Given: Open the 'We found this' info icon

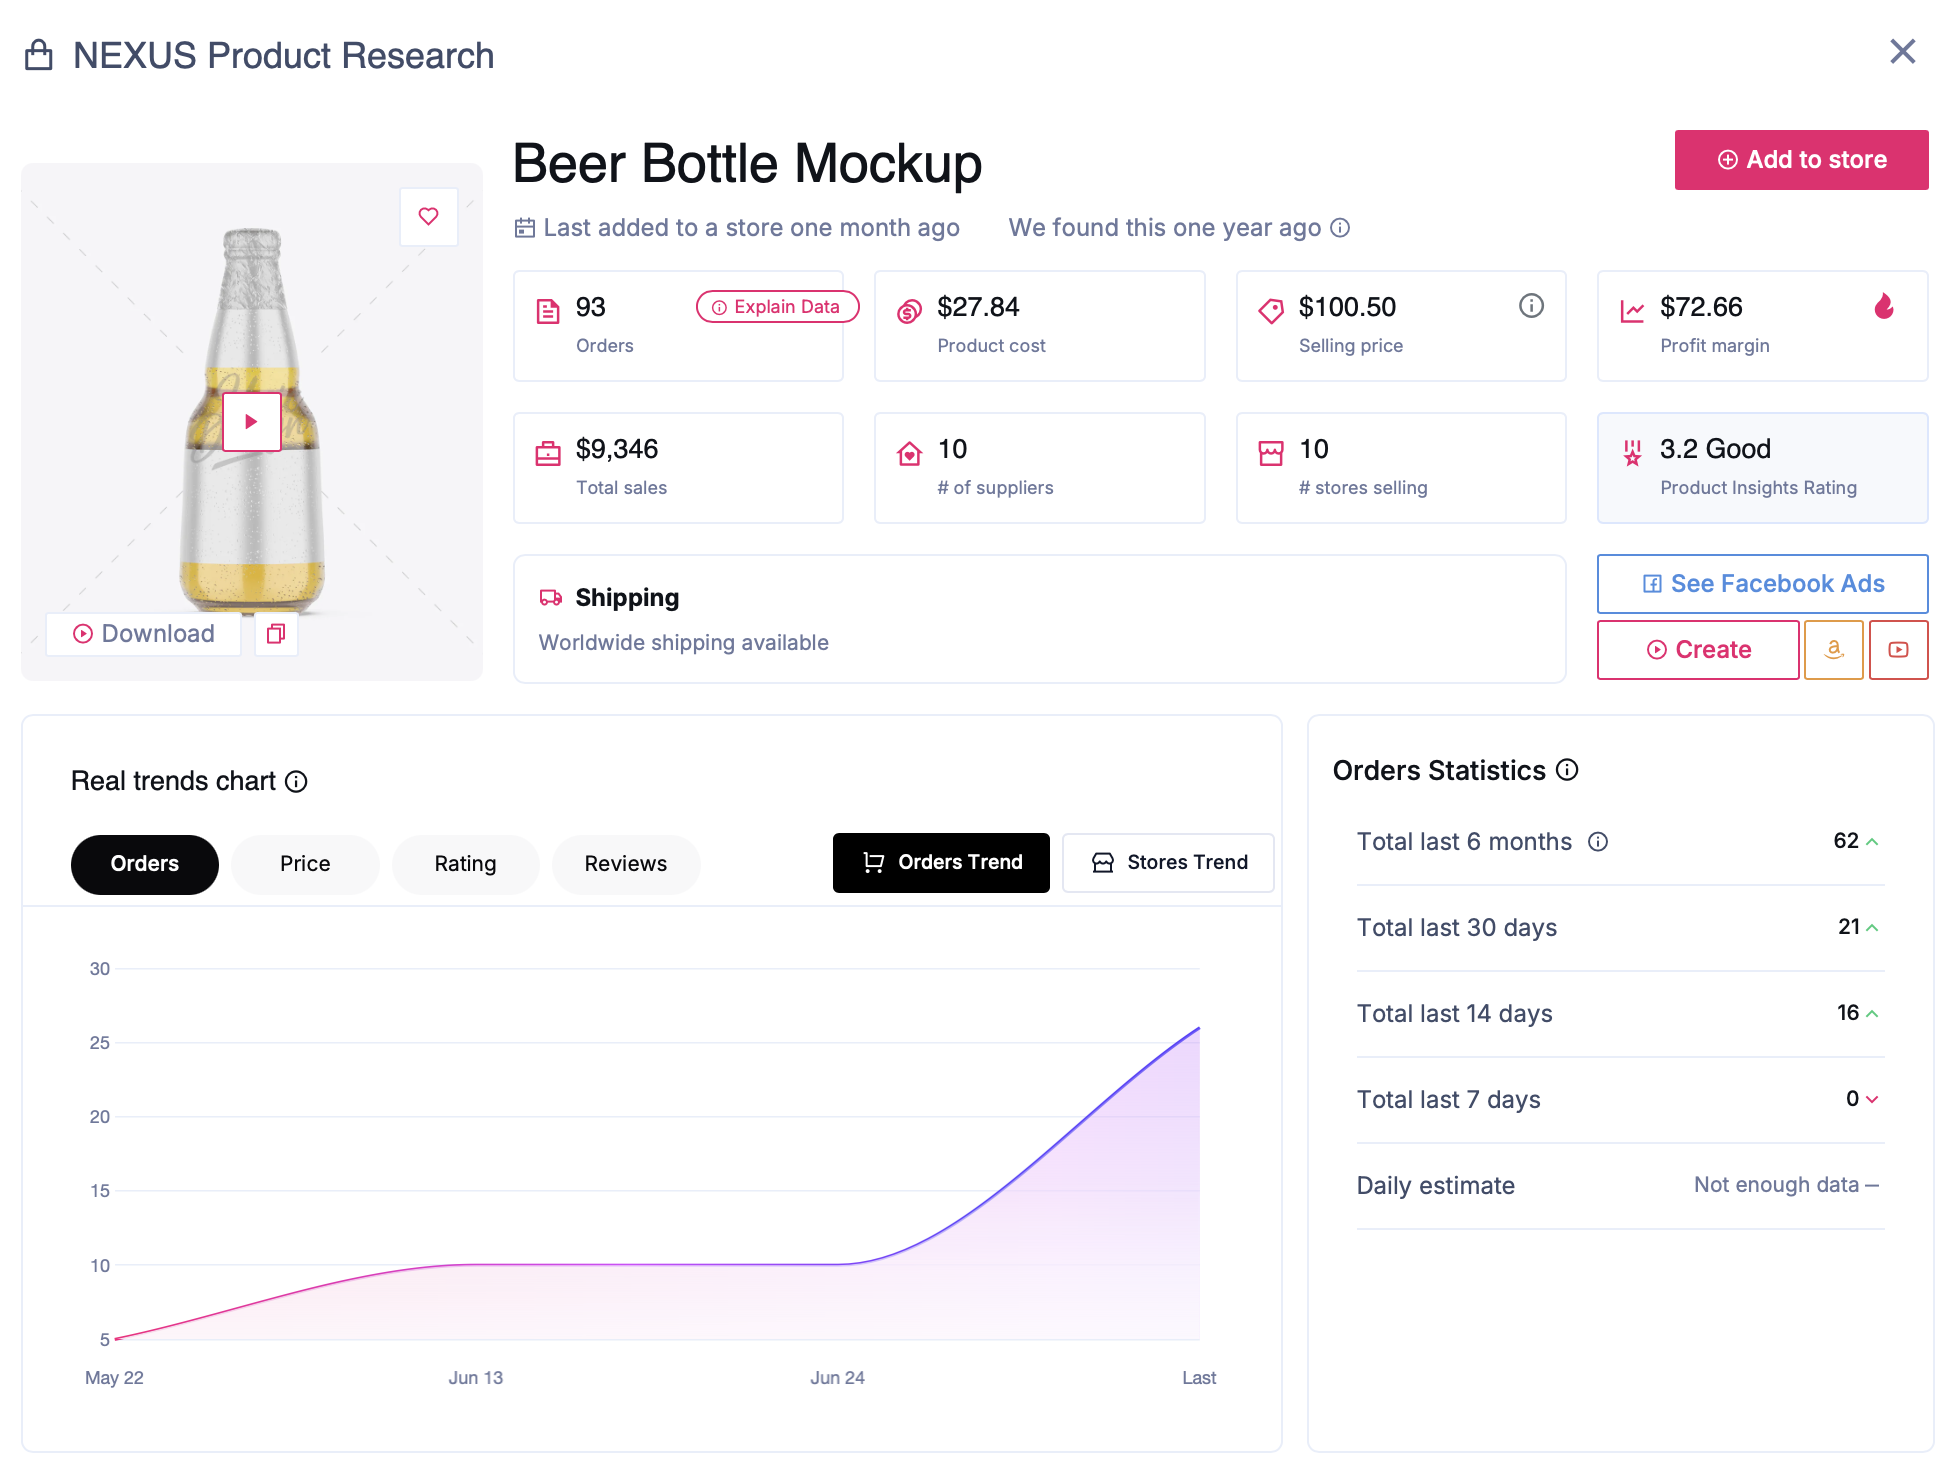Looking at the screenshot, I should [1340, 228].
